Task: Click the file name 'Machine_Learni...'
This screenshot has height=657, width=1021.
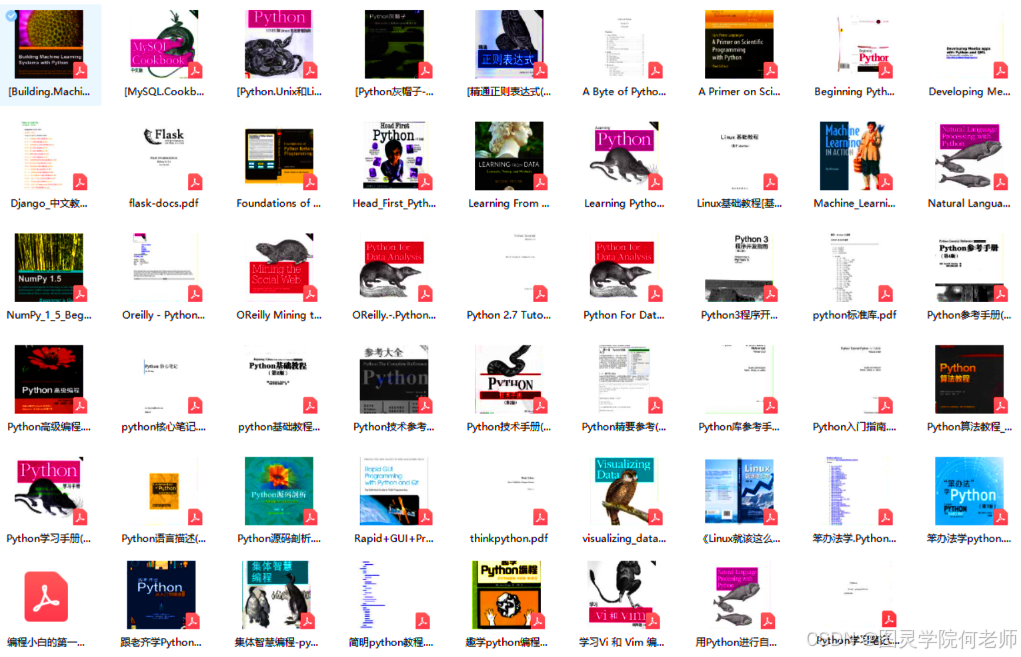Action: tap(854, 203)
